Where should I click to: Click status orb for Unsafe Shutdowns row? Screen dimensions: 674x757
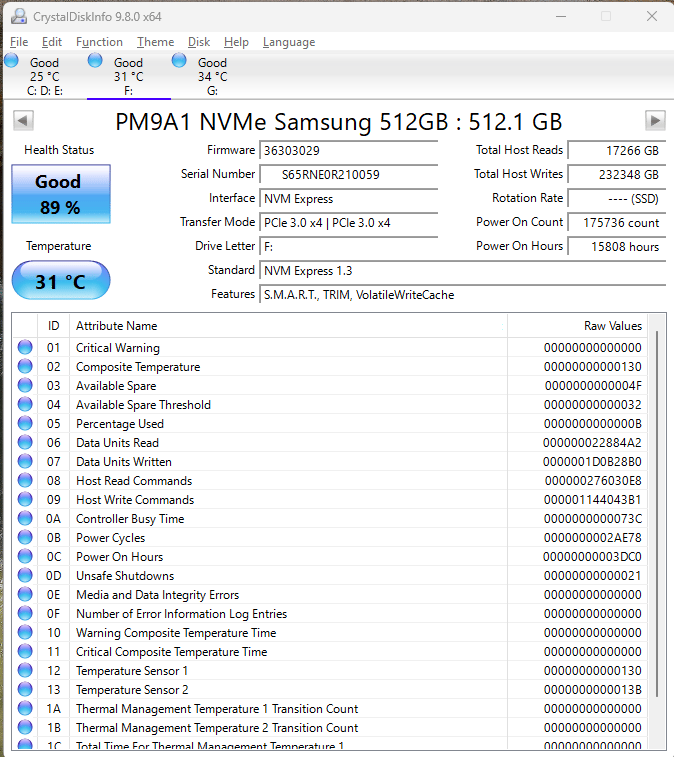[25, 575]
